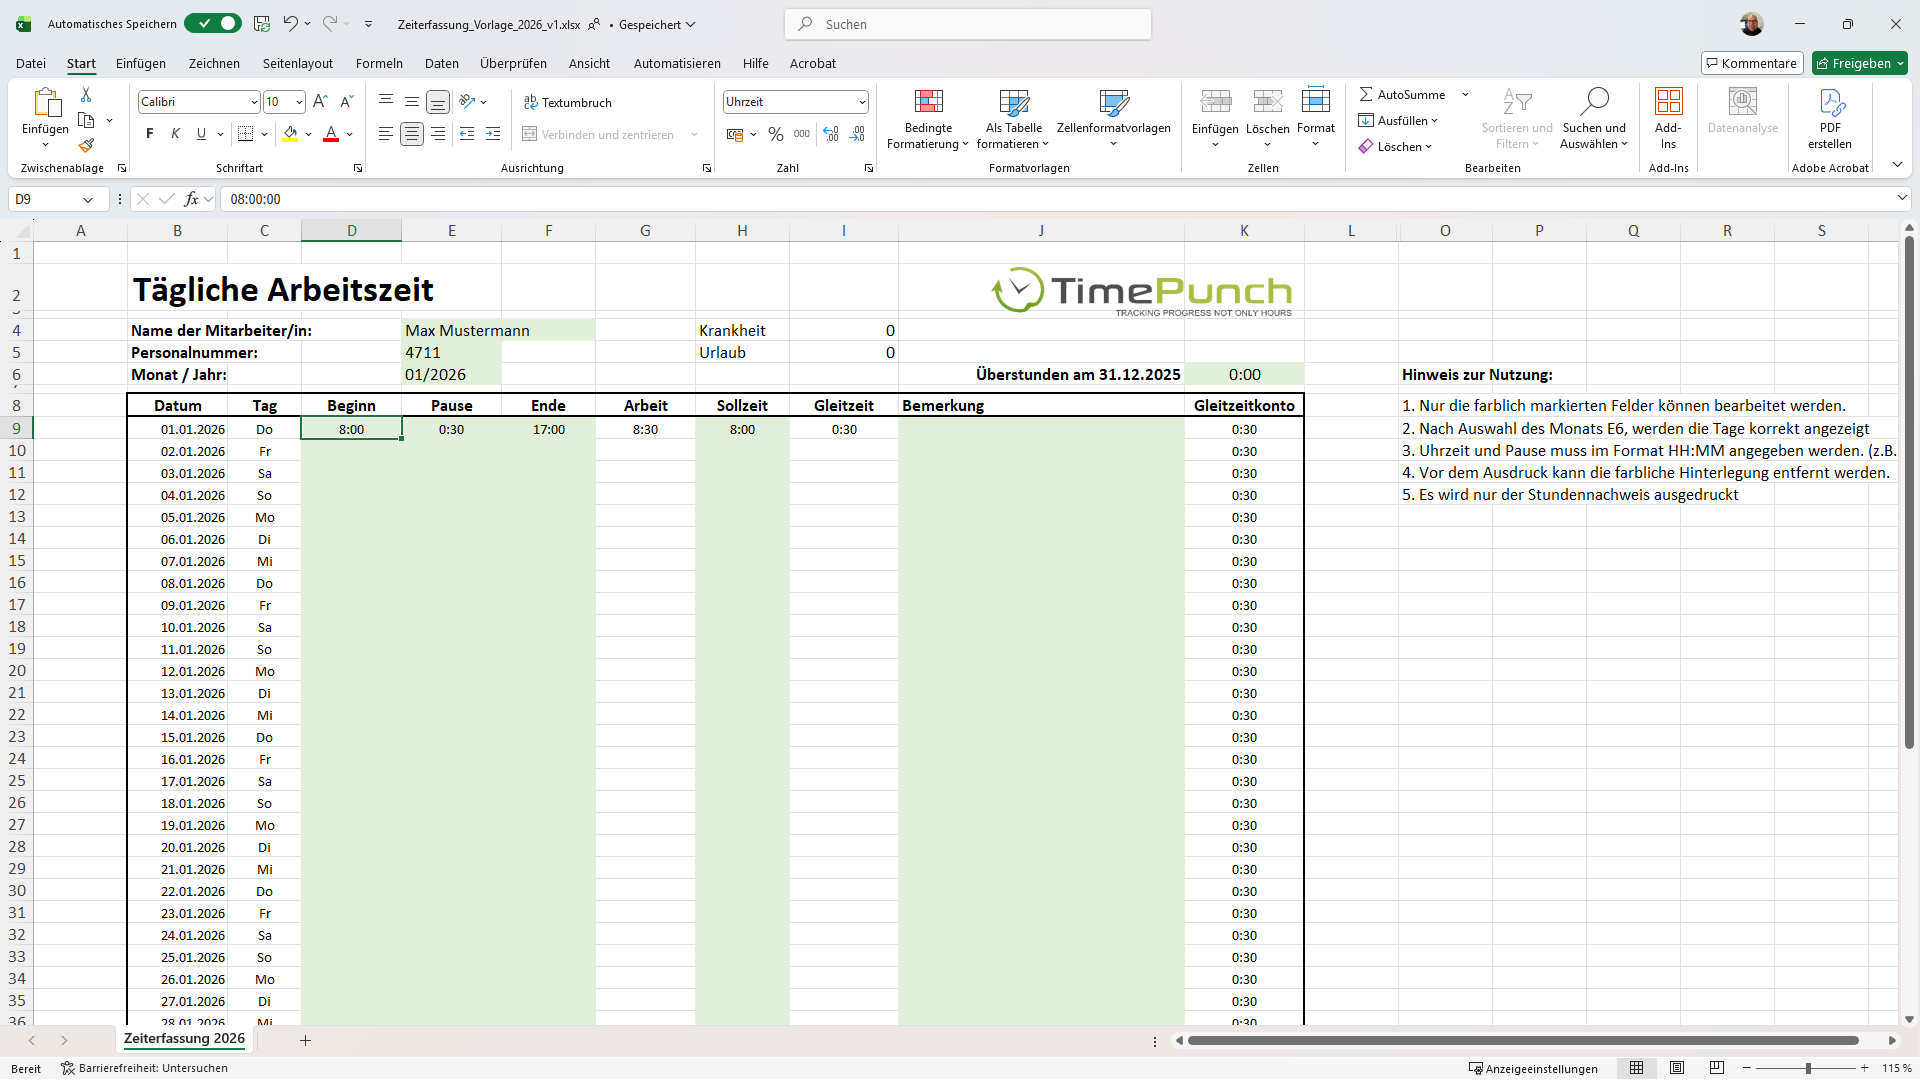This screenshot has height=1080, width=1920.
Task: Open the Kommentare pane button
Action: [1751, 63]
